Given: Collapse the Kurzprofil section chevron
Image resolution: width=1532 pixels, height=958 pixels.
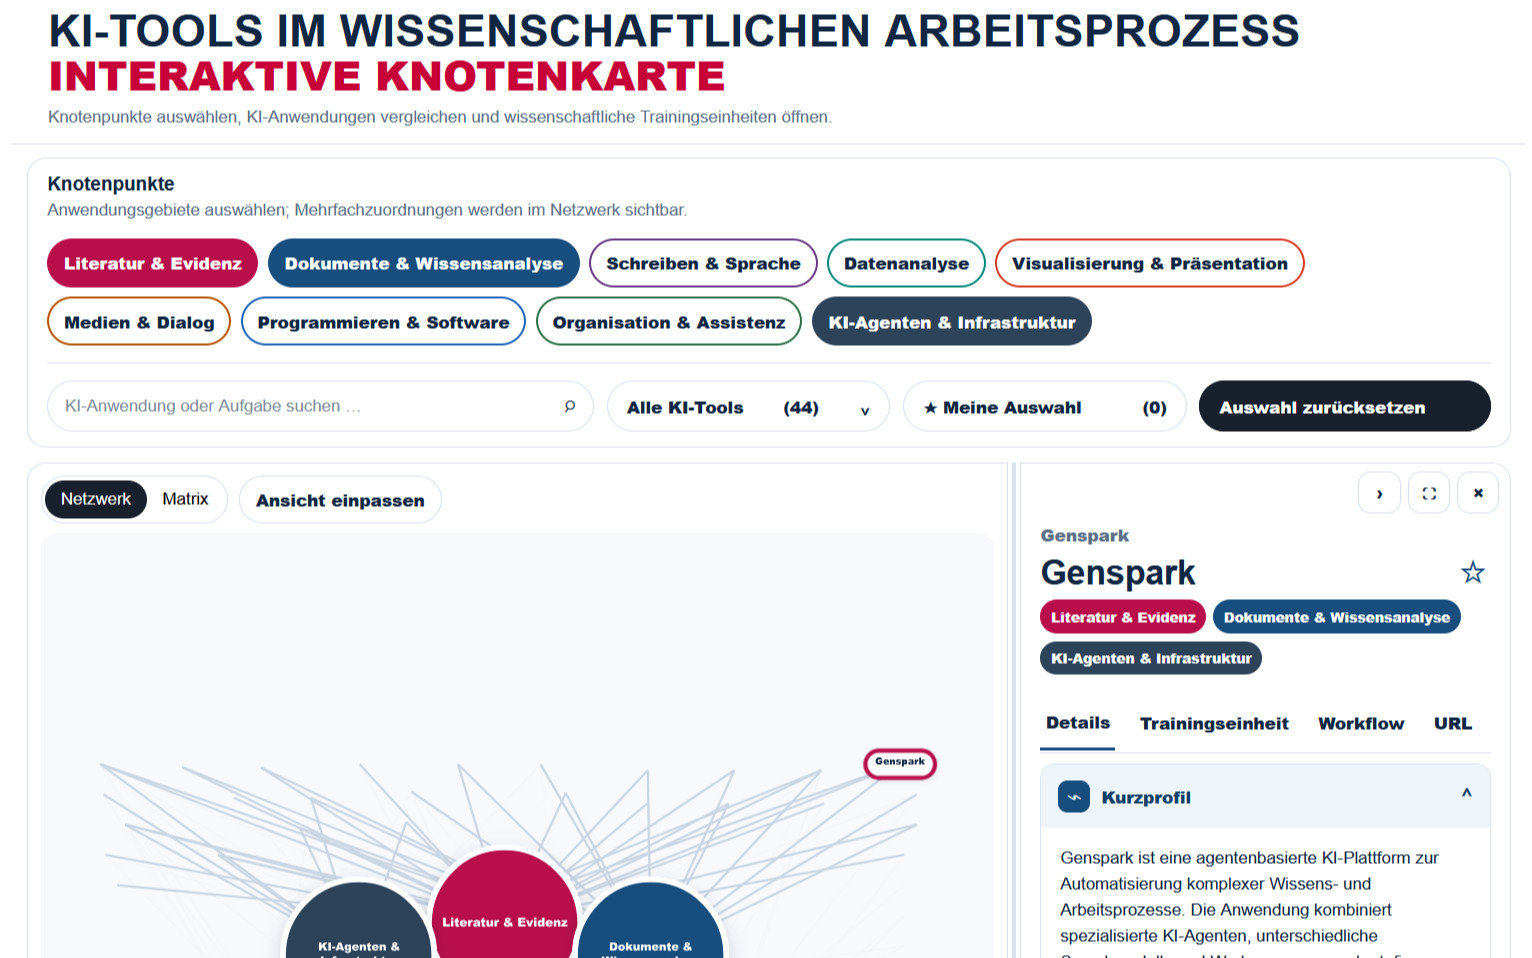Looking at the screenshot, I should (1466, 793).
